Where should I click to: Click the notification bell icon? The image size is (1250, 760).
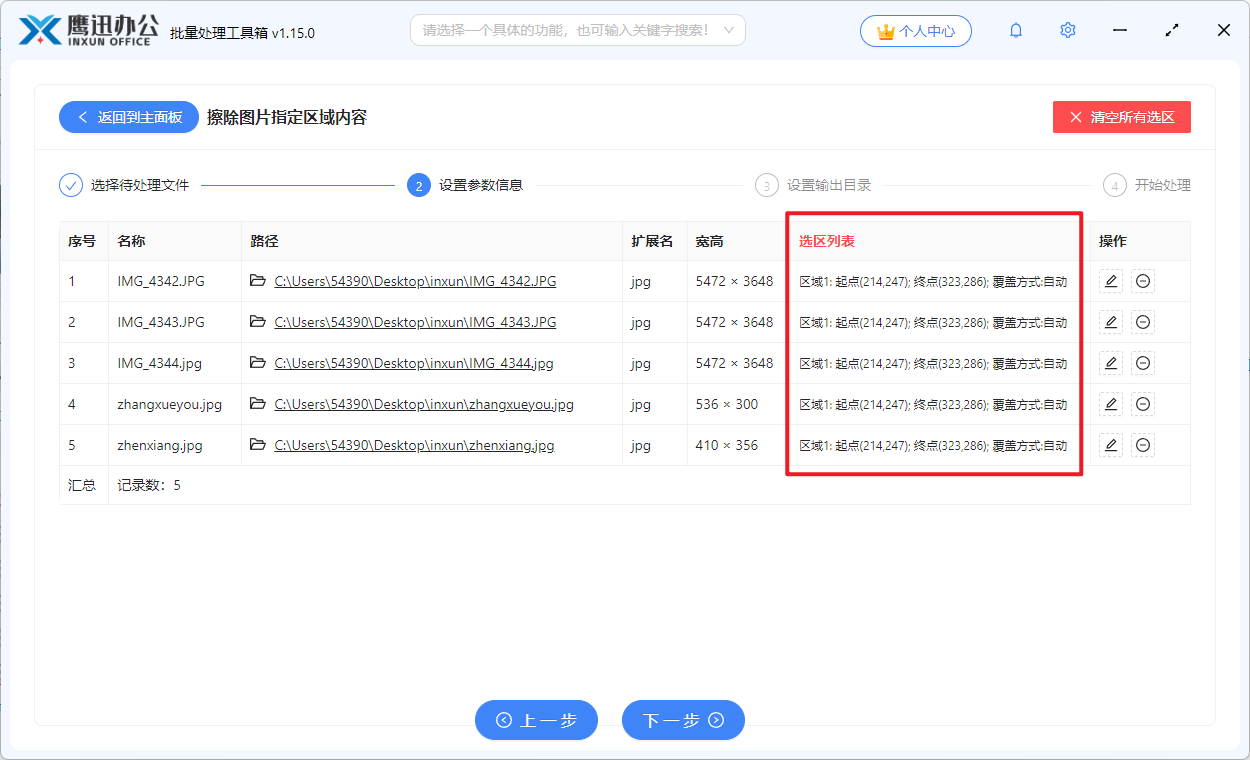click(x=1015, y=30)
